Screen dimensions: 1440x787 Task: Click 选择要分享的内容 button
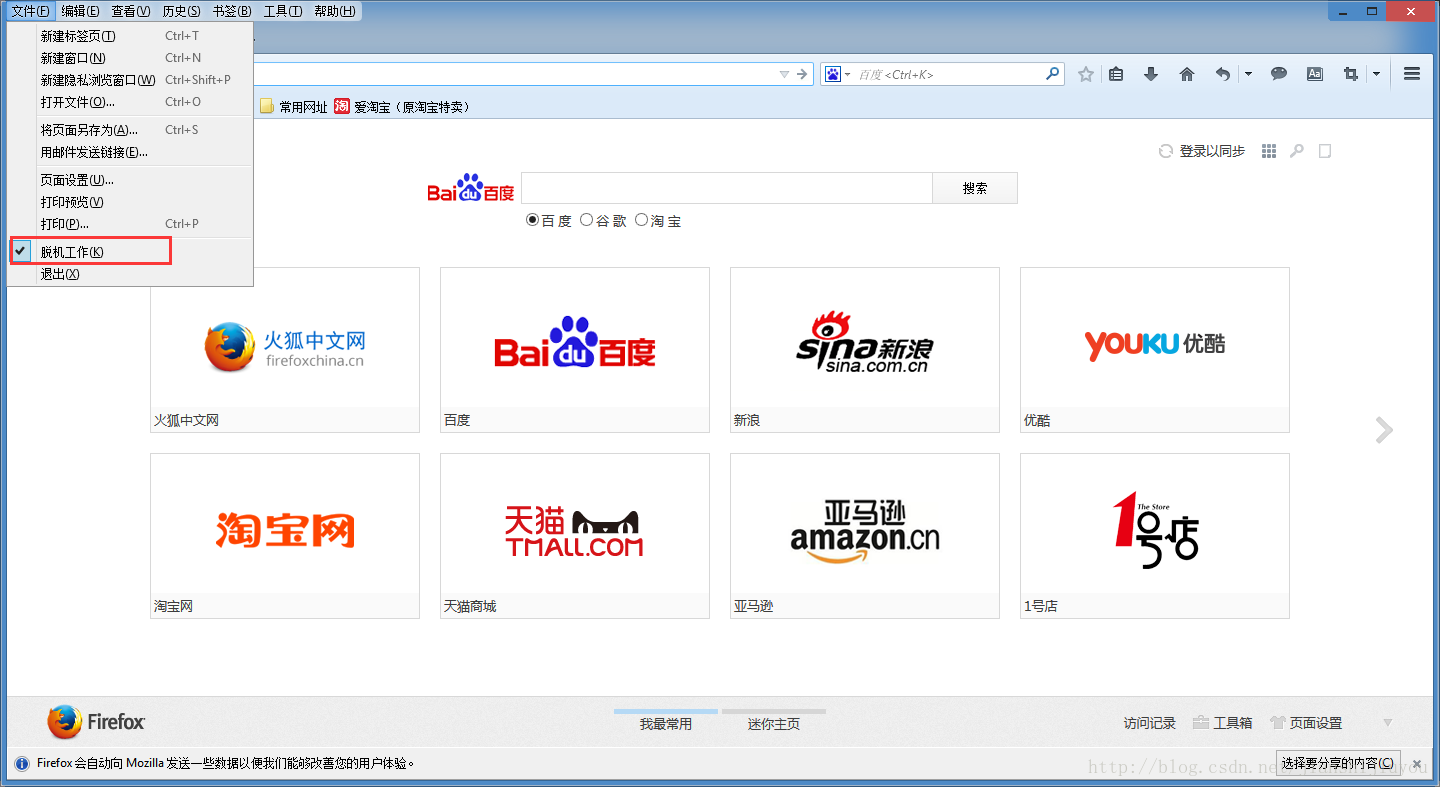(x=1338, y=763)
